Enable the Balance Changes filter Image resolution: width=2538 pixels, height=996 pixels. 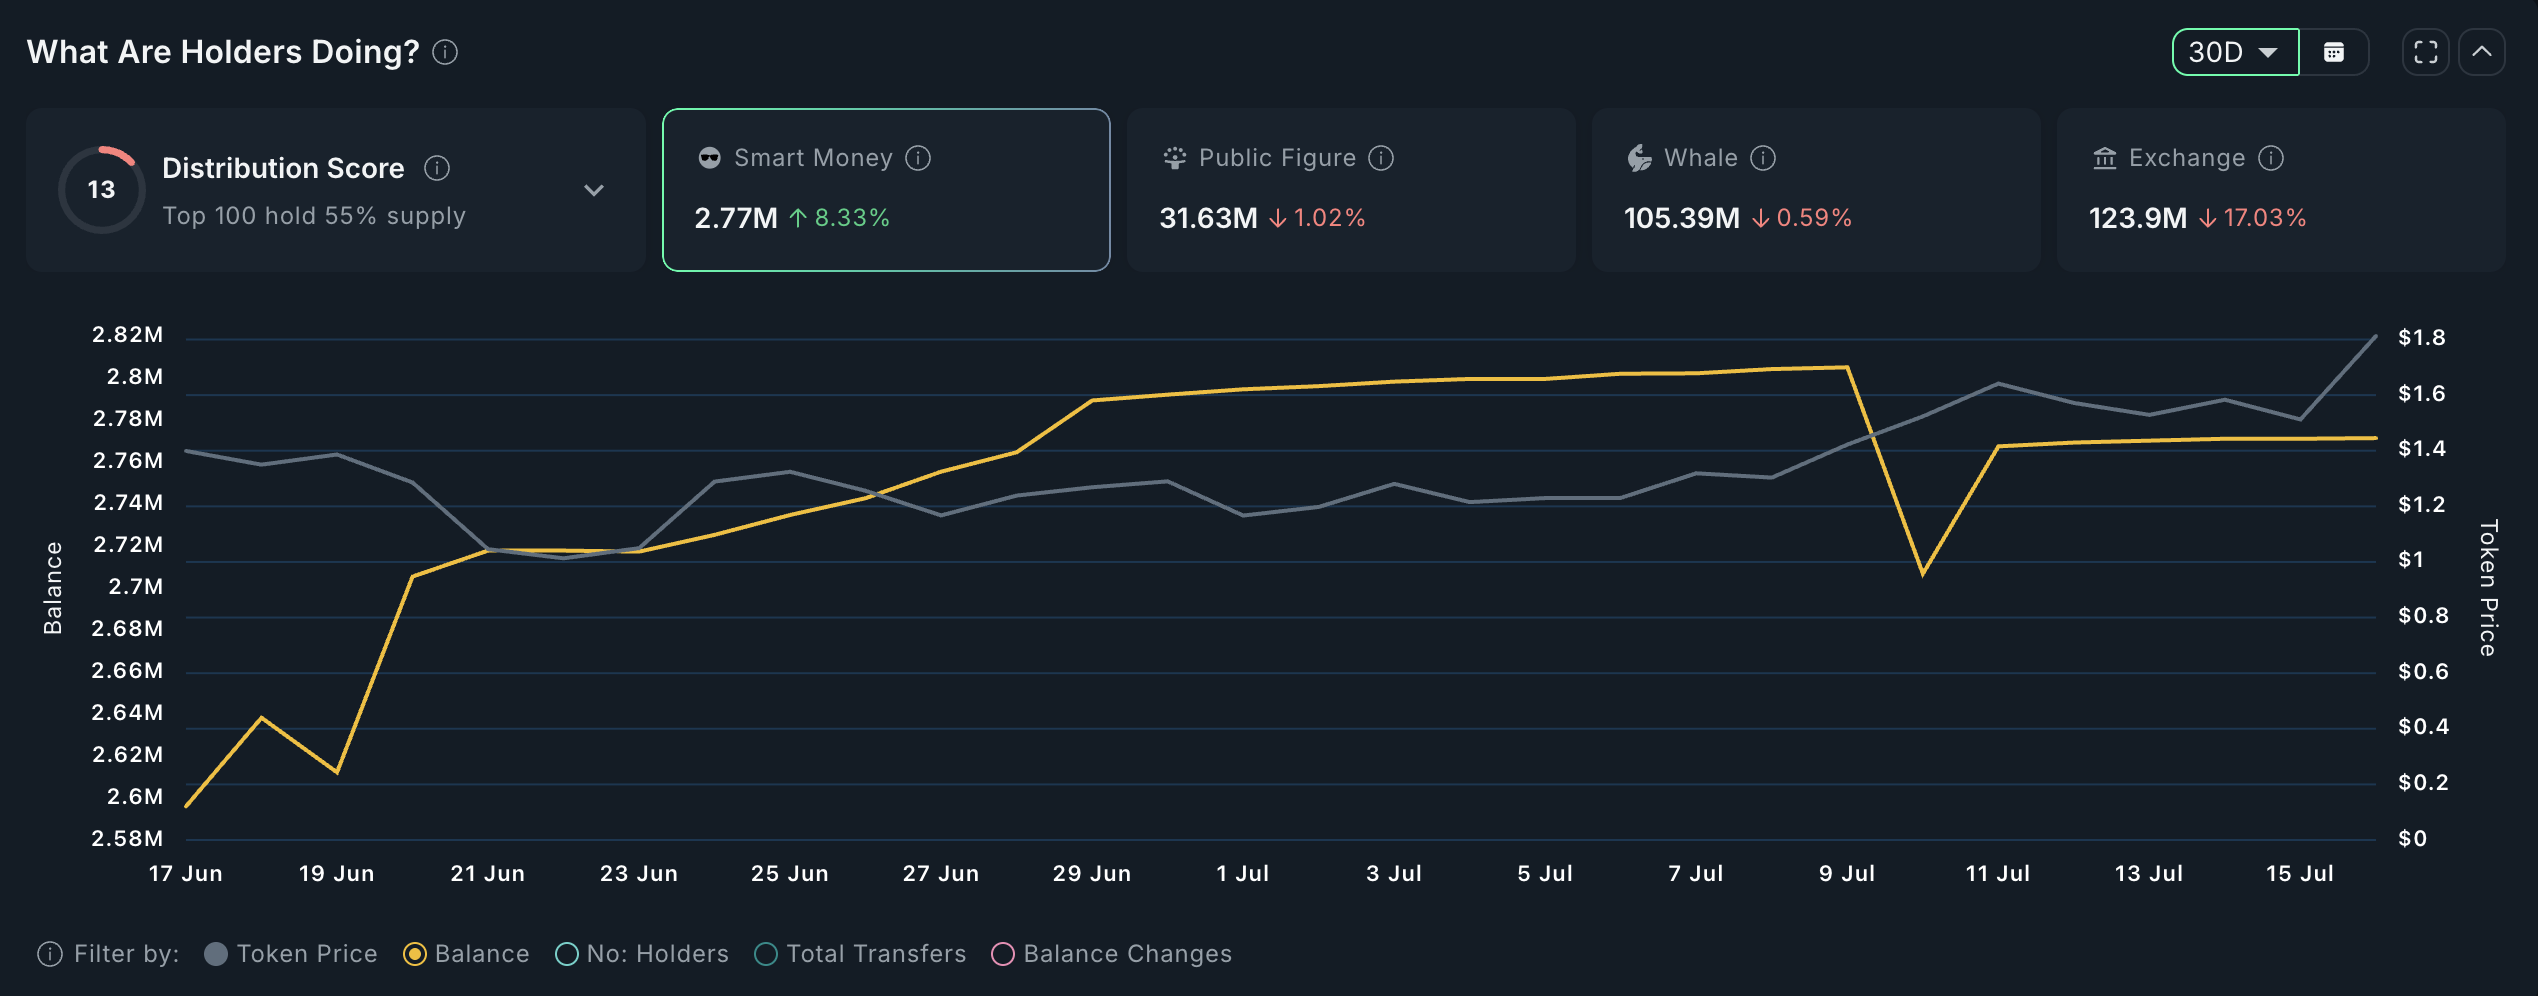pos(1002,954)
